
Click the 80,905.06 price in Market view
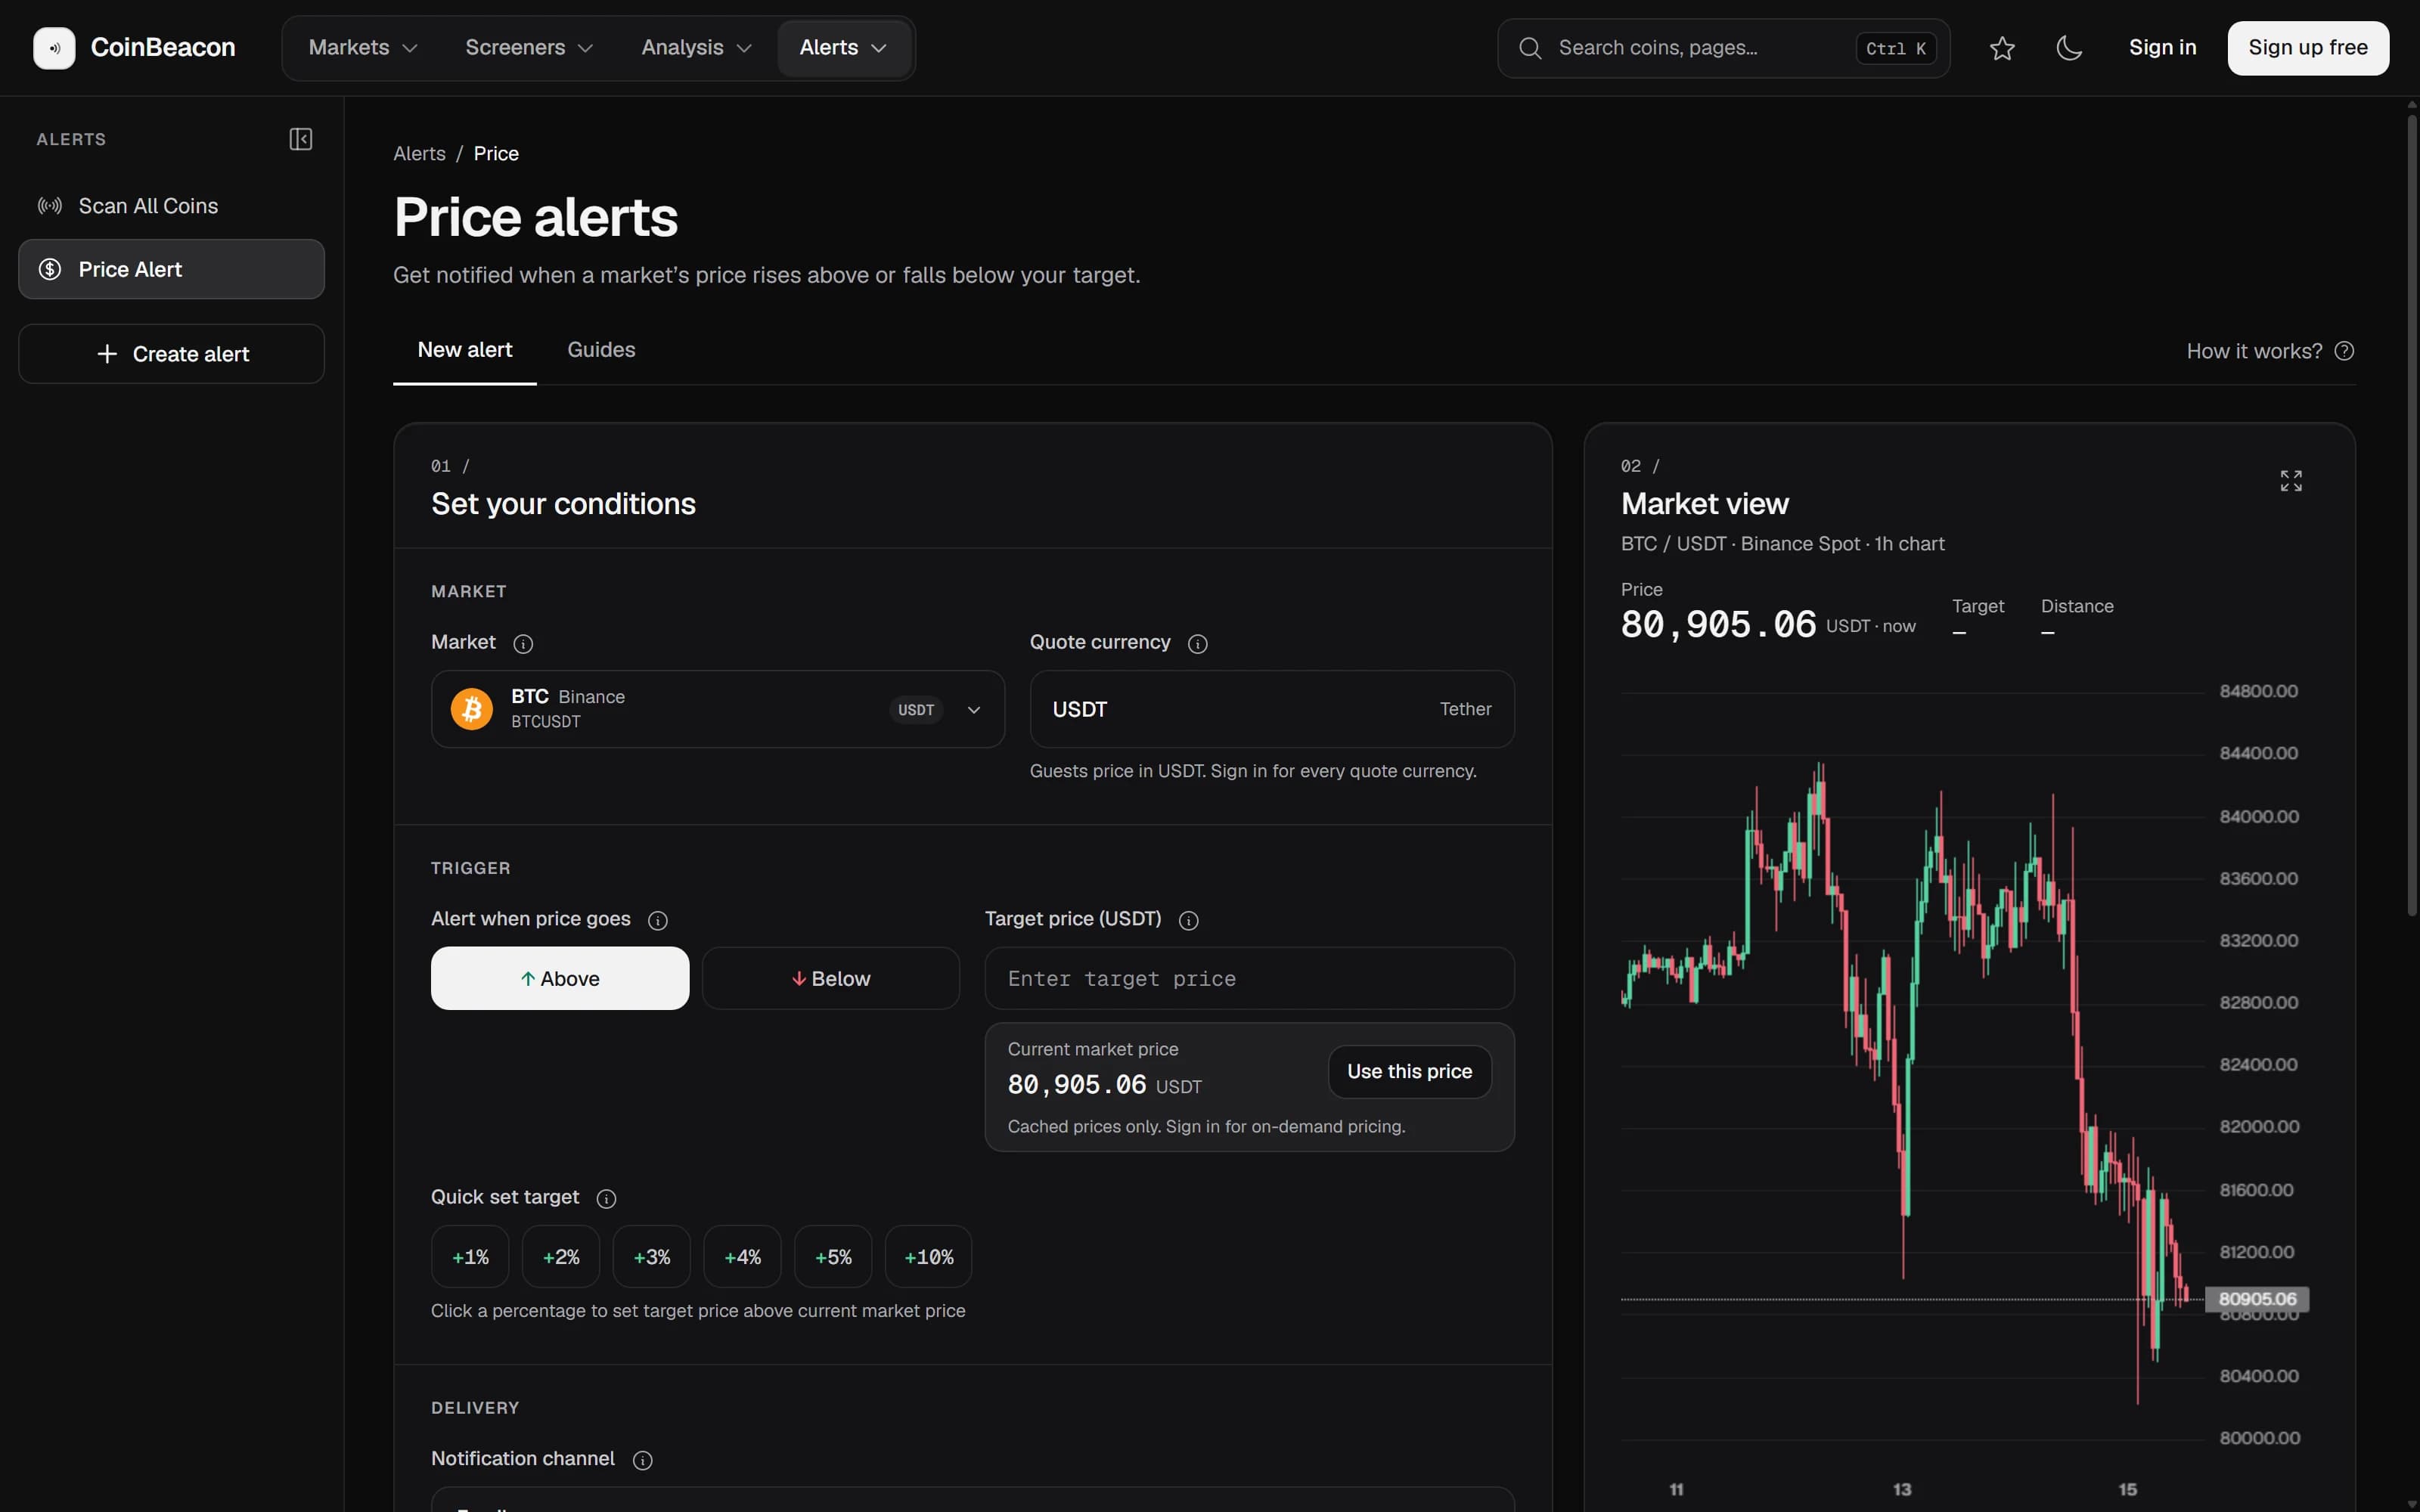click(1718, 625)
